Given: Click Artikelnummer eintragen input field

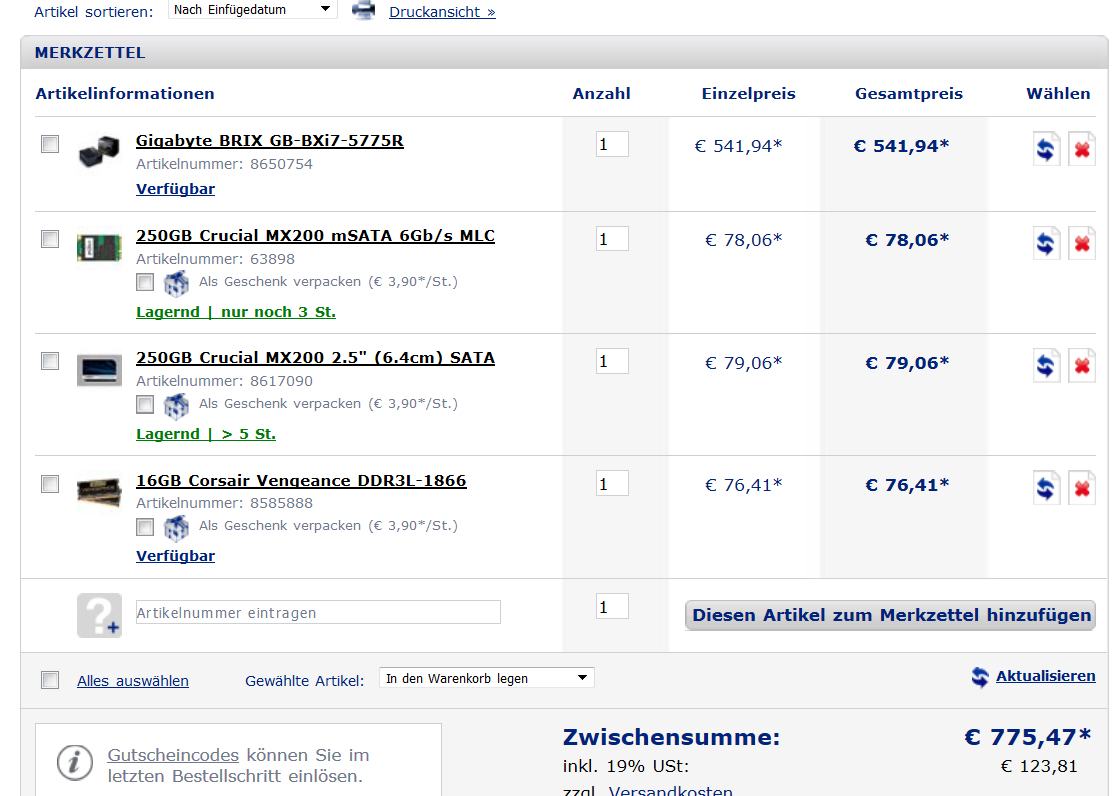Looking at the screenshot, I should (x=318, y=612).
